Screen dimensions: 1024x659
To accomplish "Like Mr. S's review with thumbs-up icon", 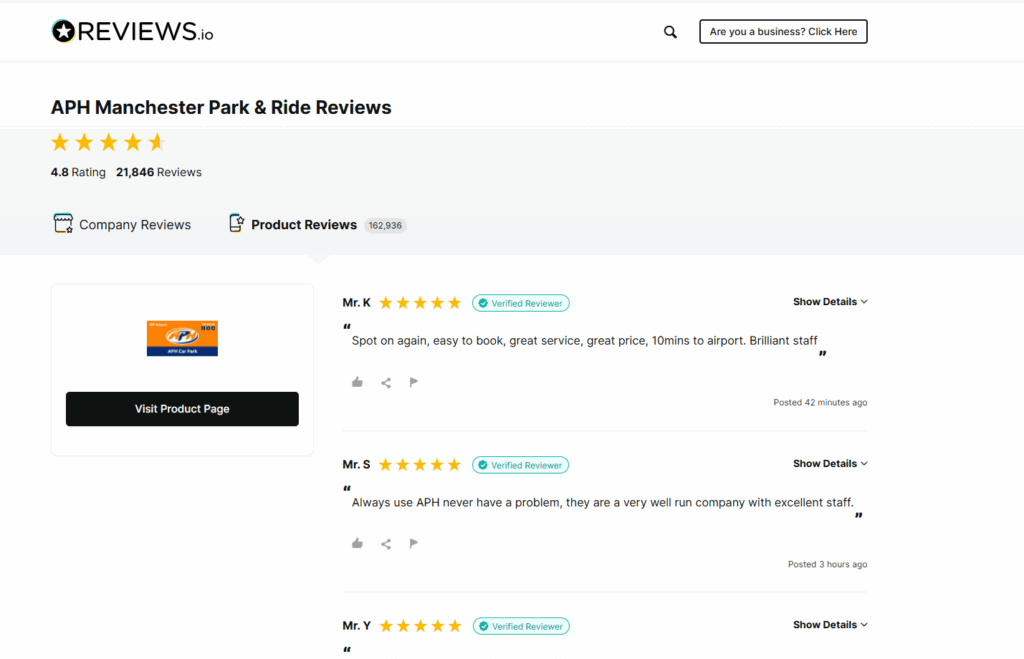I will (357, 543).
